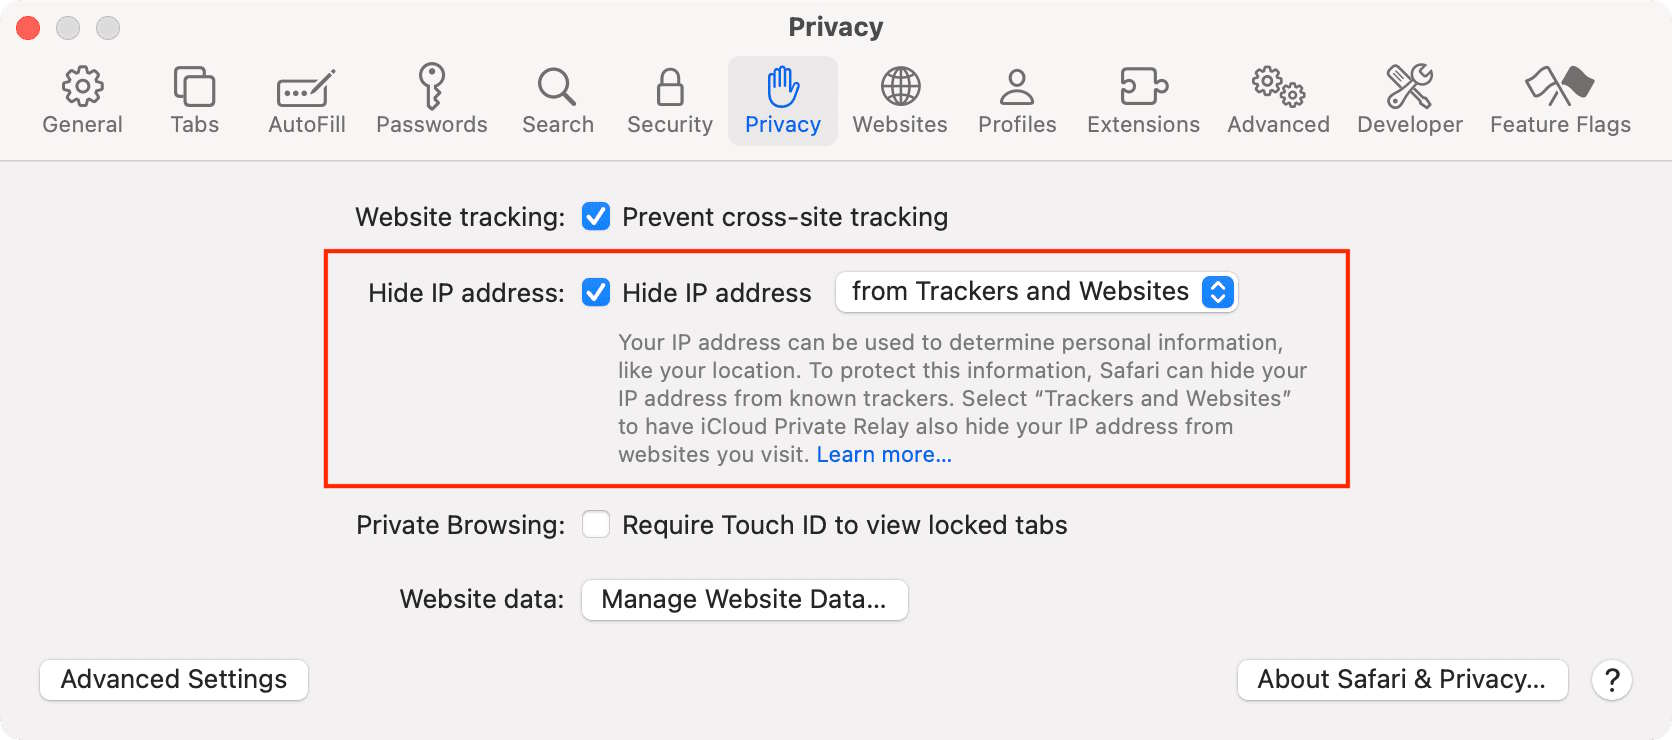This screenshot has width=1672, height=740.
Task: Enable Require Touch ID to view locked tabs
Action: pyautogui.click(x=596, y=524)
